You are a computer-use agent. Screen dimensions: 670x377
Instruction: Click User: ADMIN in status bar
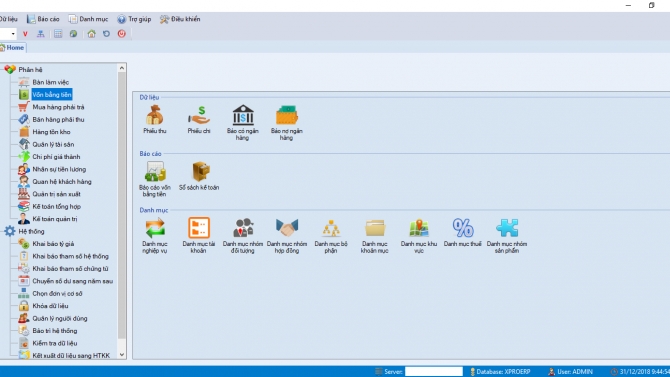coord(570,371)
